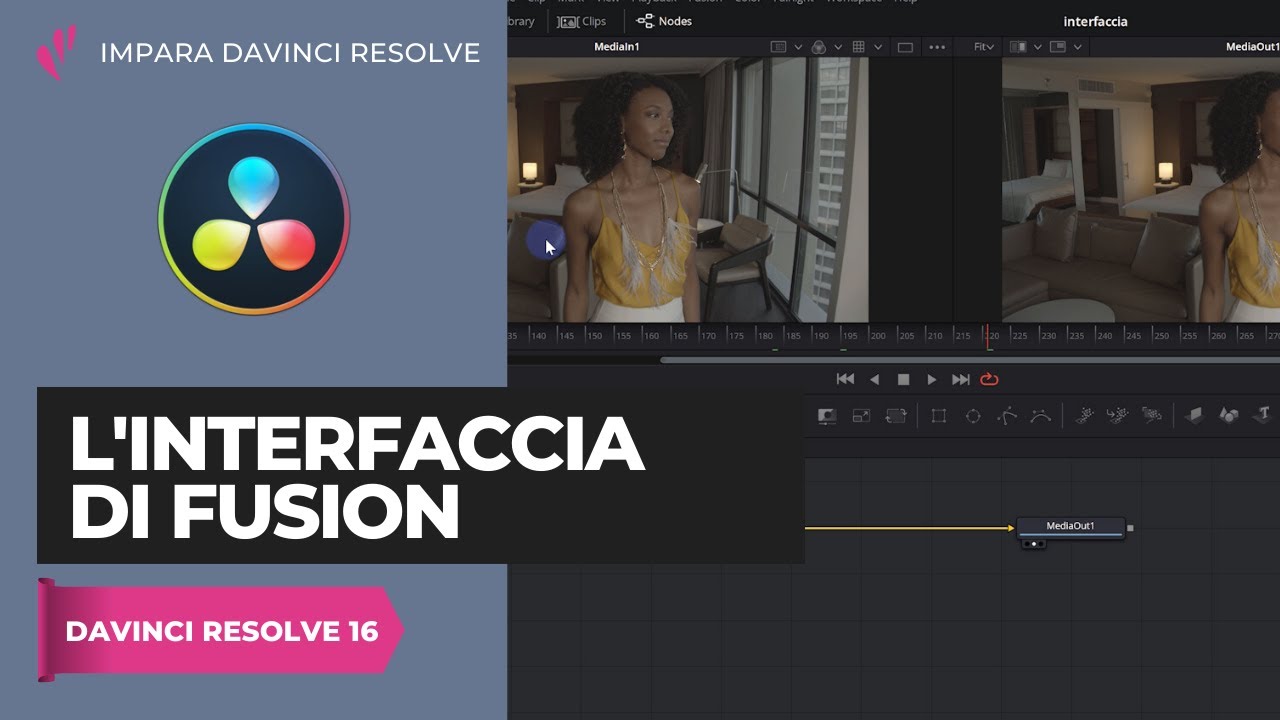Add a pMerge particle node
This screenshot has height=720, width=1280.
click(x=1118, y=415)
